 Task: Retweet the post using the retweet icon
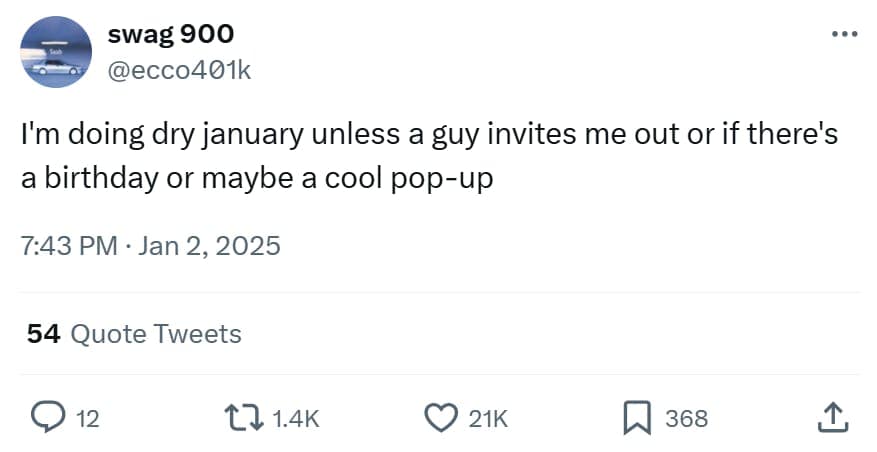(x=242, y=419)
